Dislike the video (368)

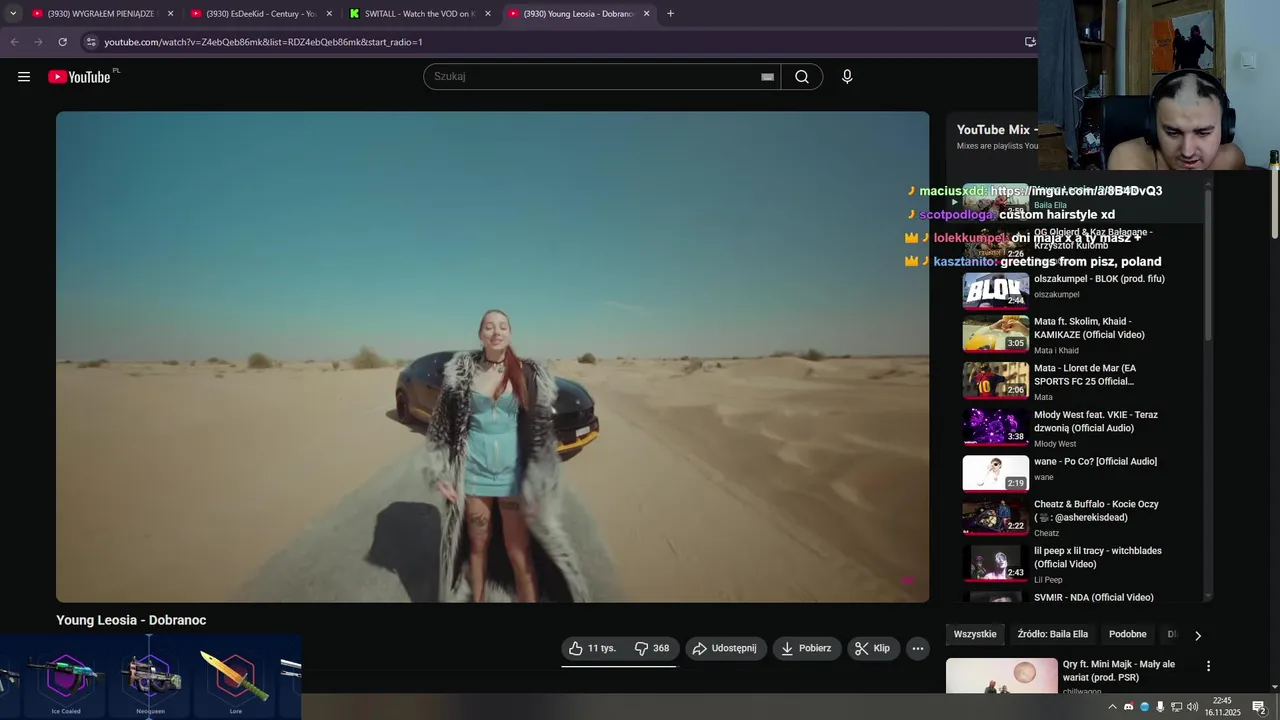click(x=652, y=648)
